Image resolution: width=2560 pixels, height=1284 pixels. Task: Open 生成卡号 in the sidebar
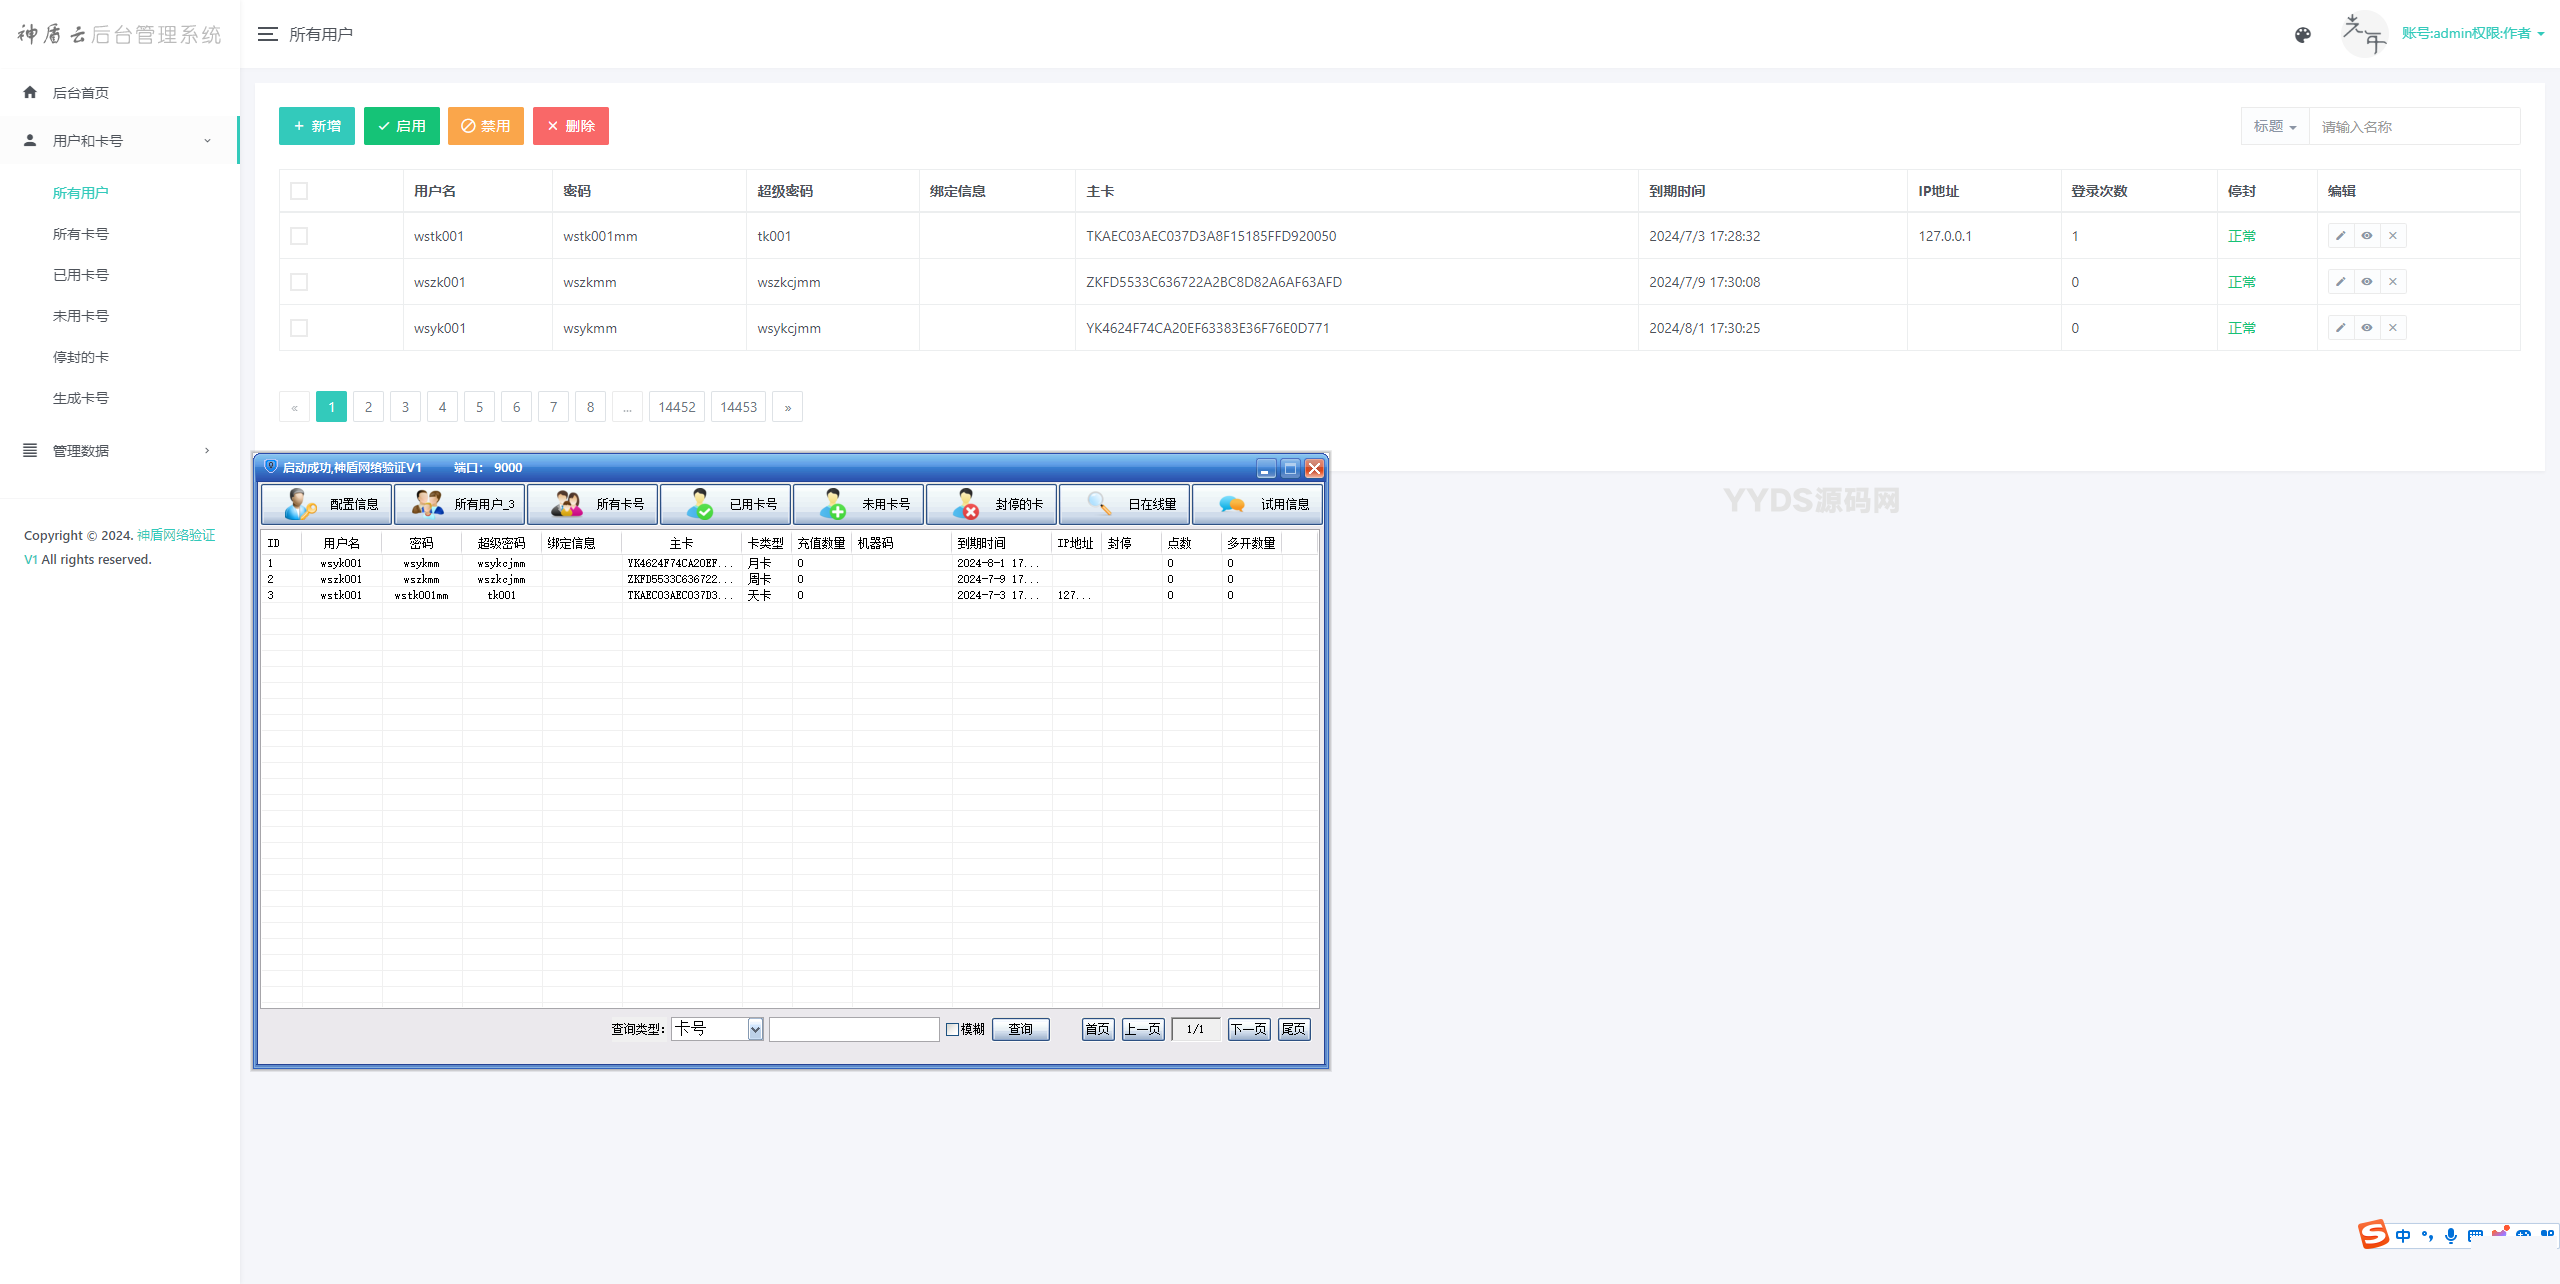pyautogui.click(x=80, y=398)
